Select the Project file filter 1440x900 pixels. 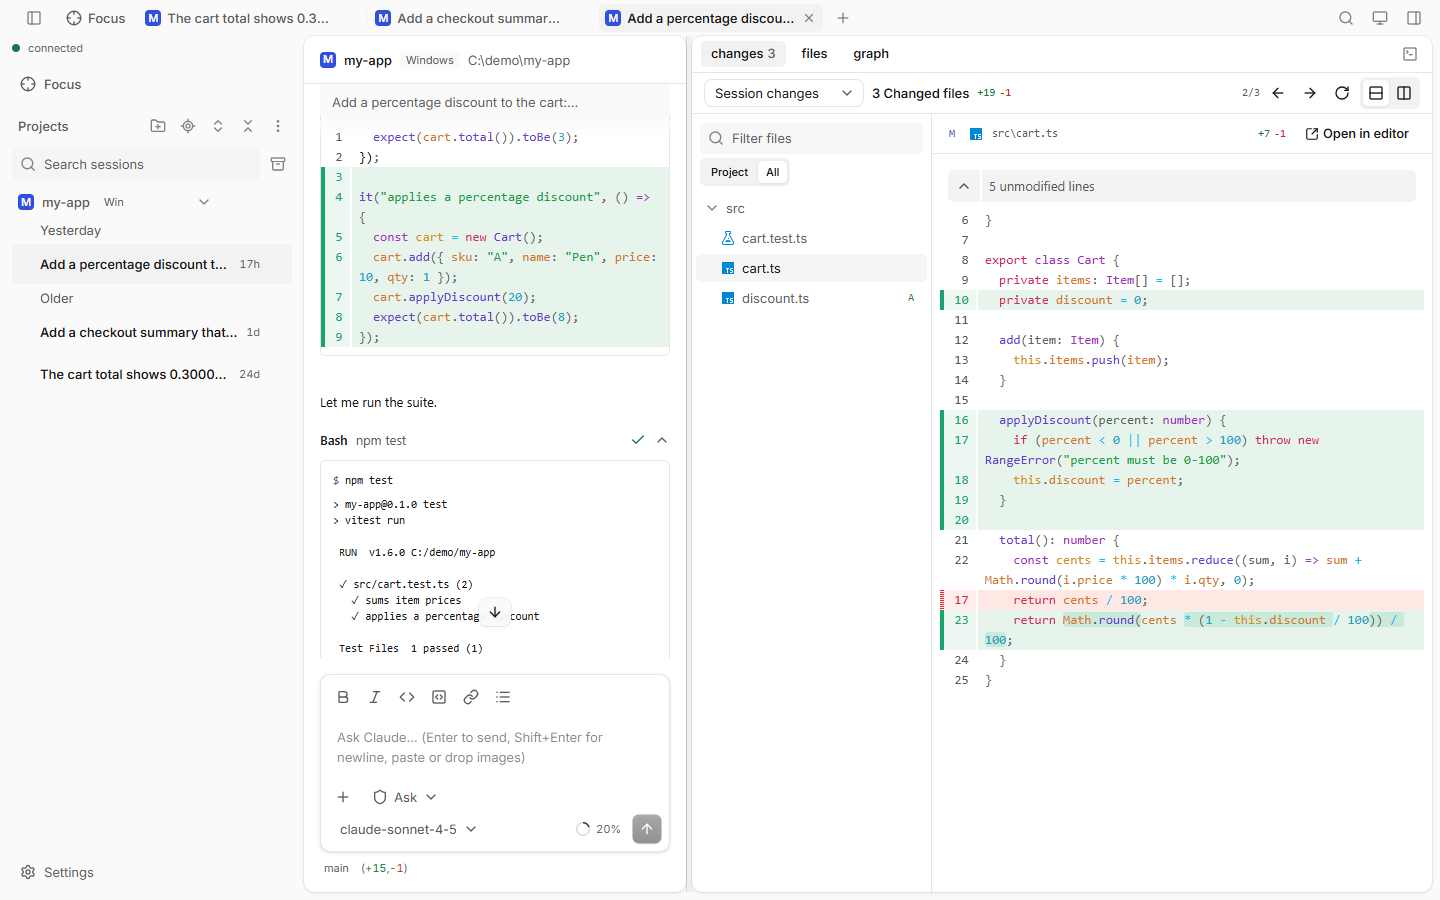click(x=729, y=172)
